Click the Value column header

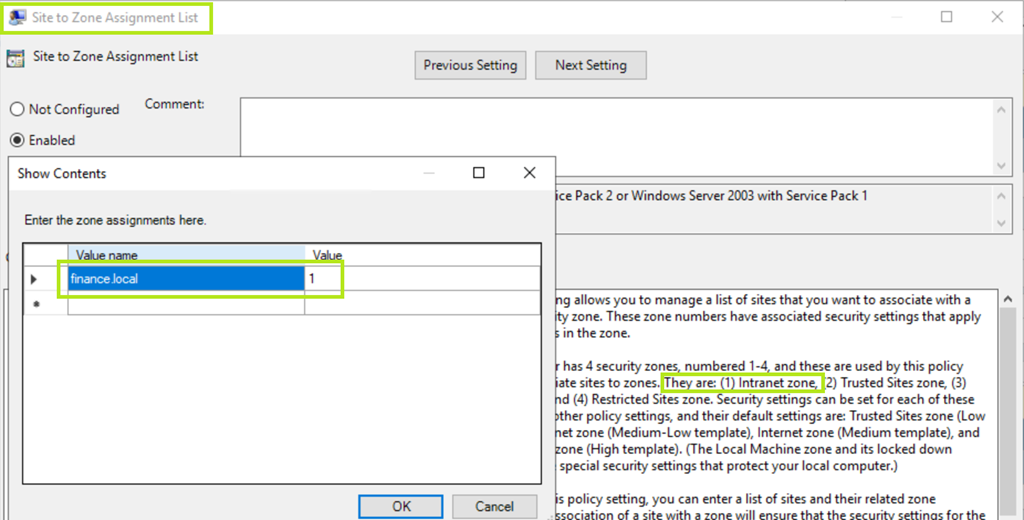(x=423, y=255)
